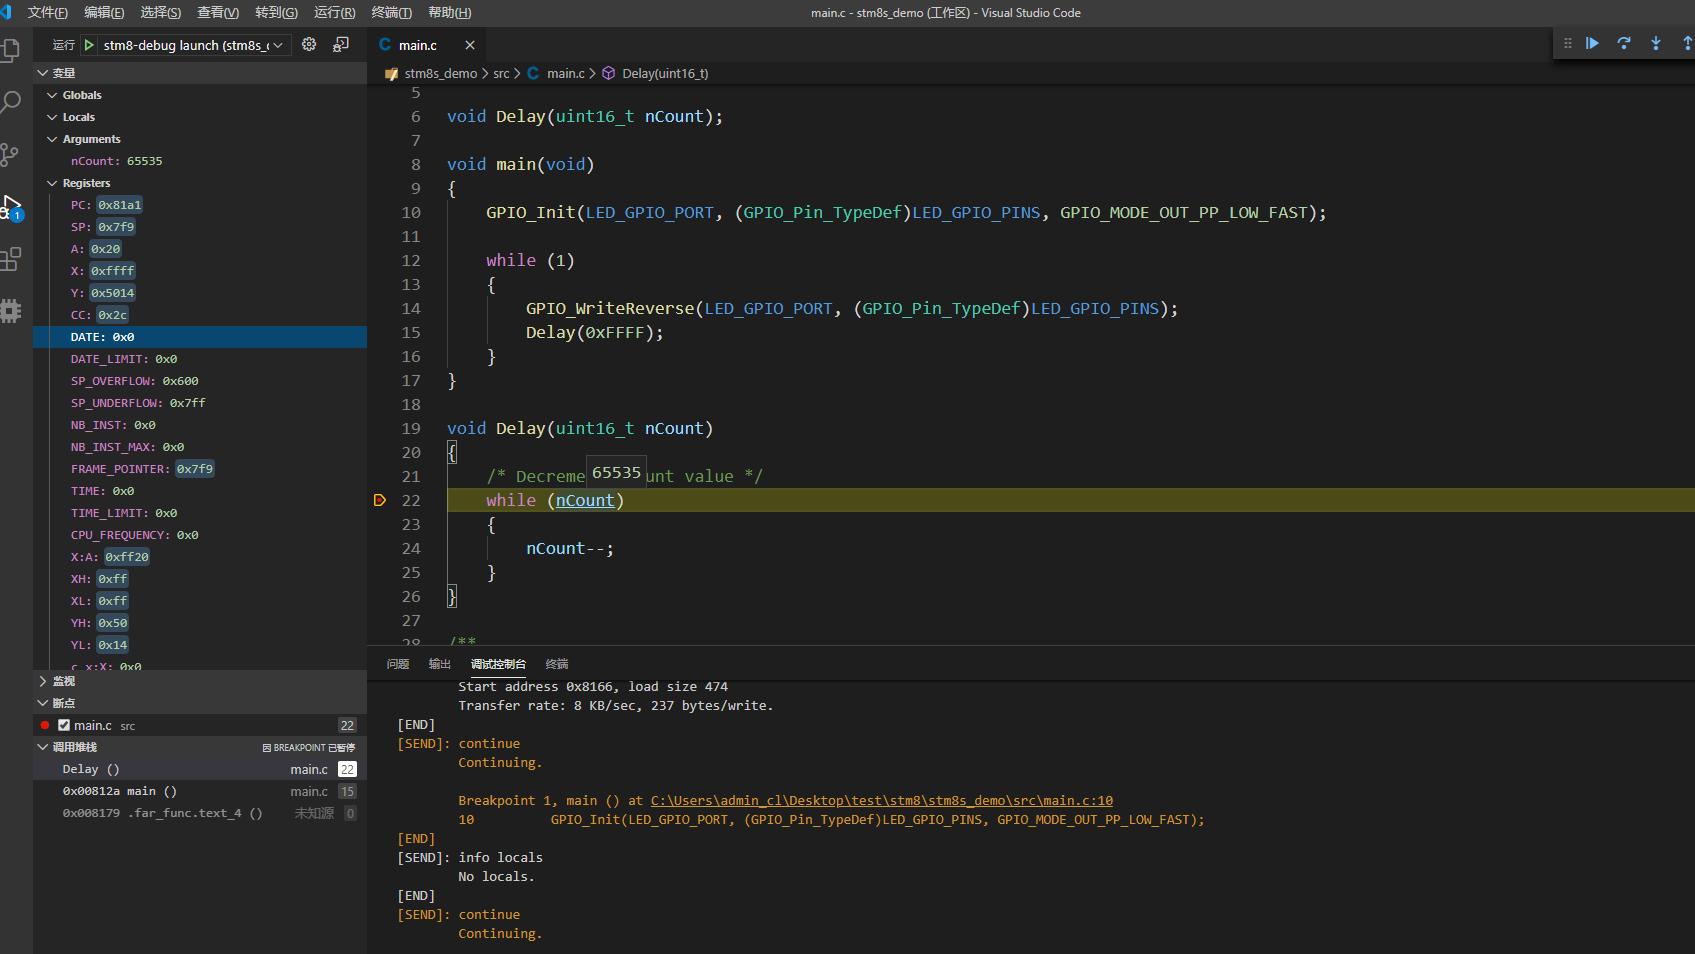Open the main.c:10 file path link
Image resolution: width=1695 pixels, height=954 pixels.
point(881,800)
